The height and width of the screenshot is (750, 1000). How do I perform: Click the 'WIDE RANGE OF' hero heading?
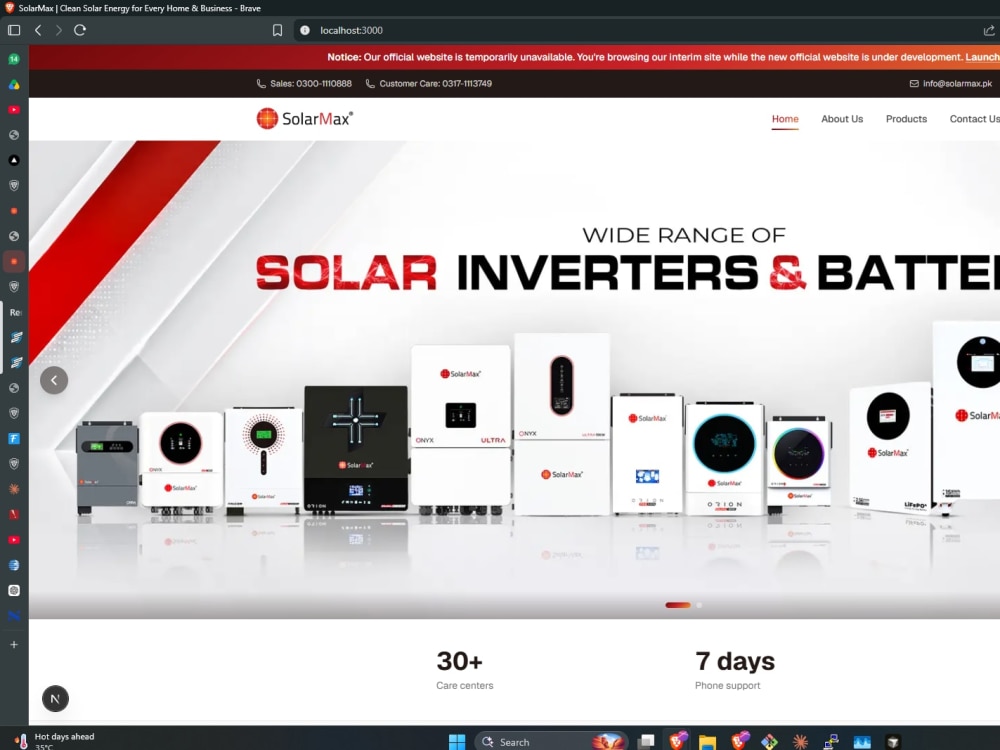(684, 235)
